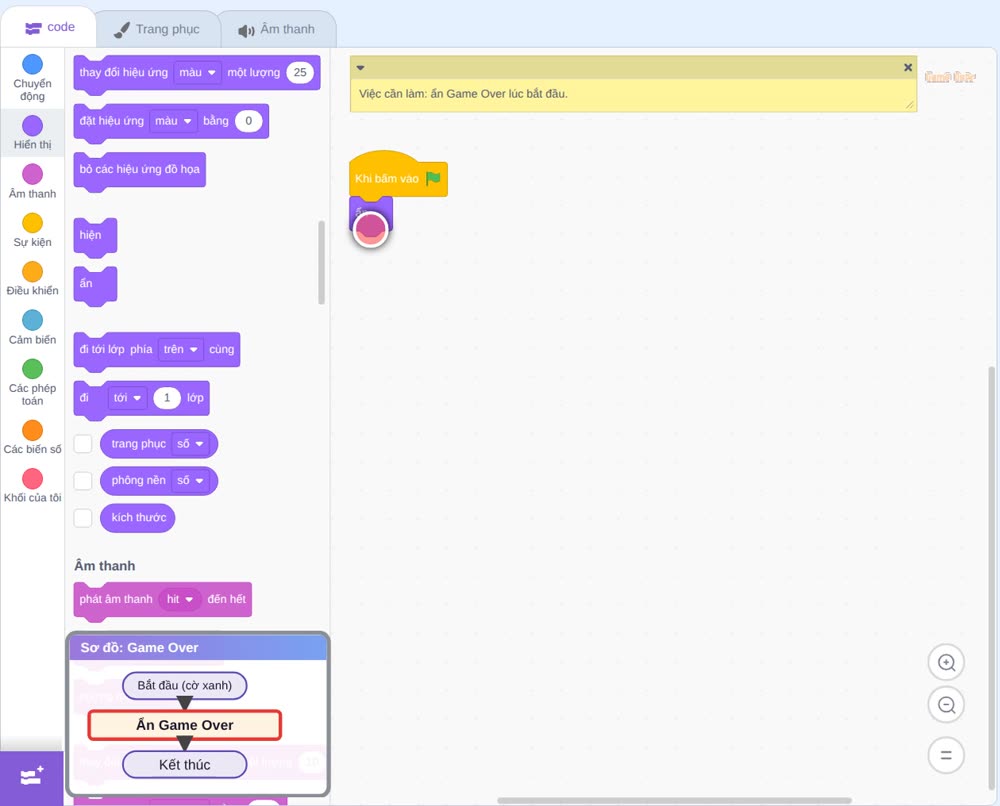Image resolution: width=1000 pixels, height=806 pixels.
Task: Select the Sự kiện block category
Action: (x=32, y=230)
